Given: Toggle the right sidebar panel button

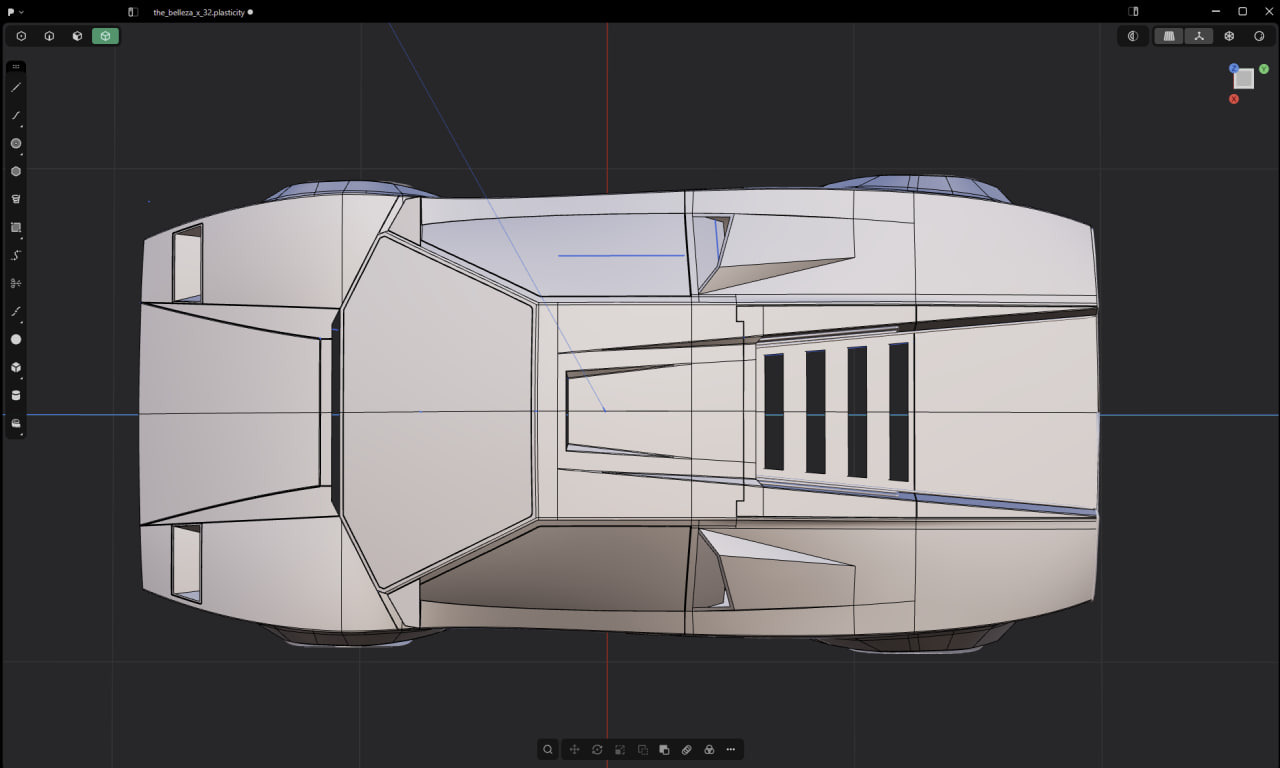Looking at the screenshot, I should (1133, 12).
